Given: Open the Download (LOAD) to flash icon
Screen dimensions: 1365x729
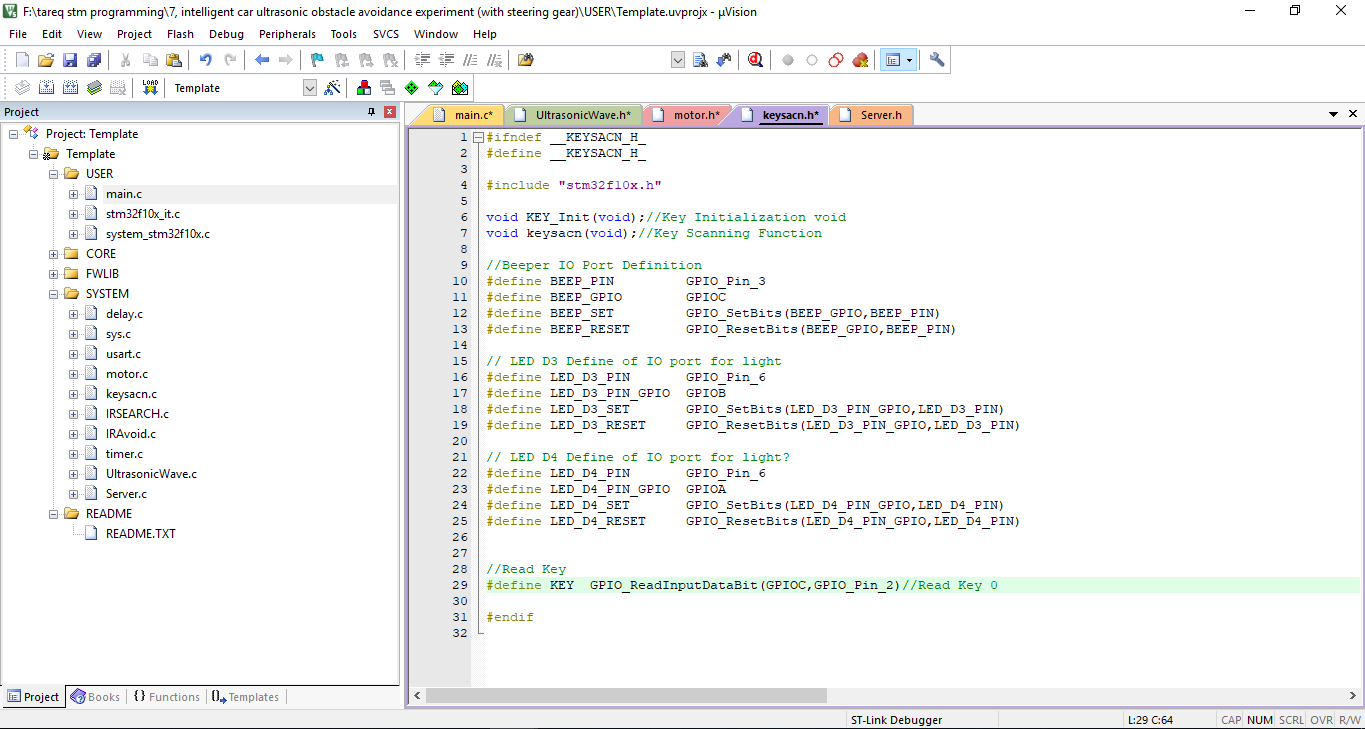Looking at the screenshot, I should coord(150,88).
